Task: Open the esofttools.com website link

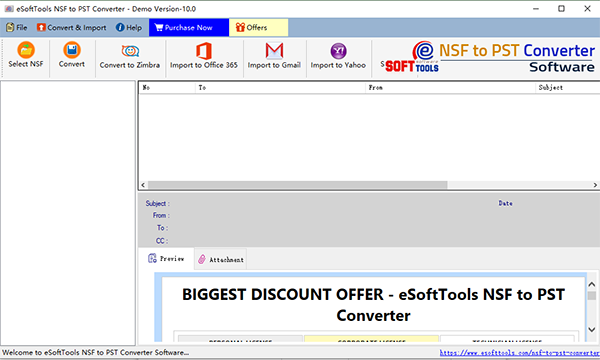Action: coord(520,353)
